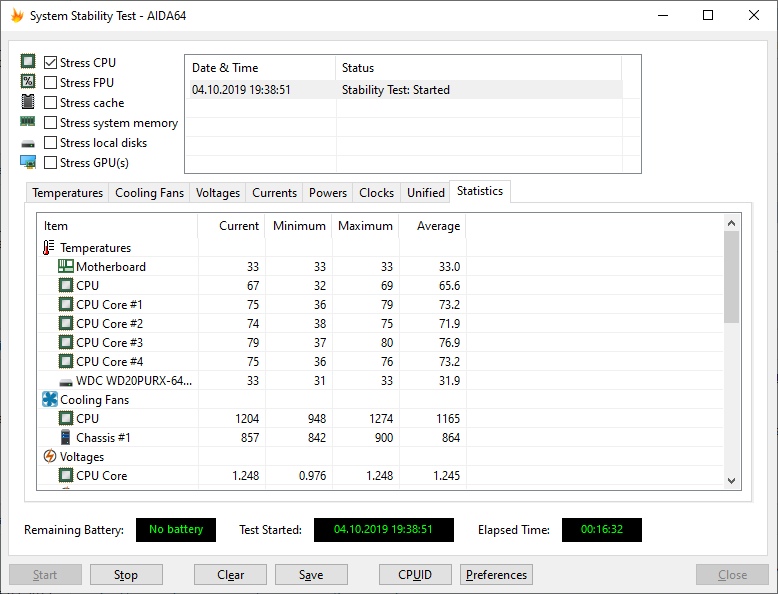Click the percent icon beside Stress FPU

[28, 81]
